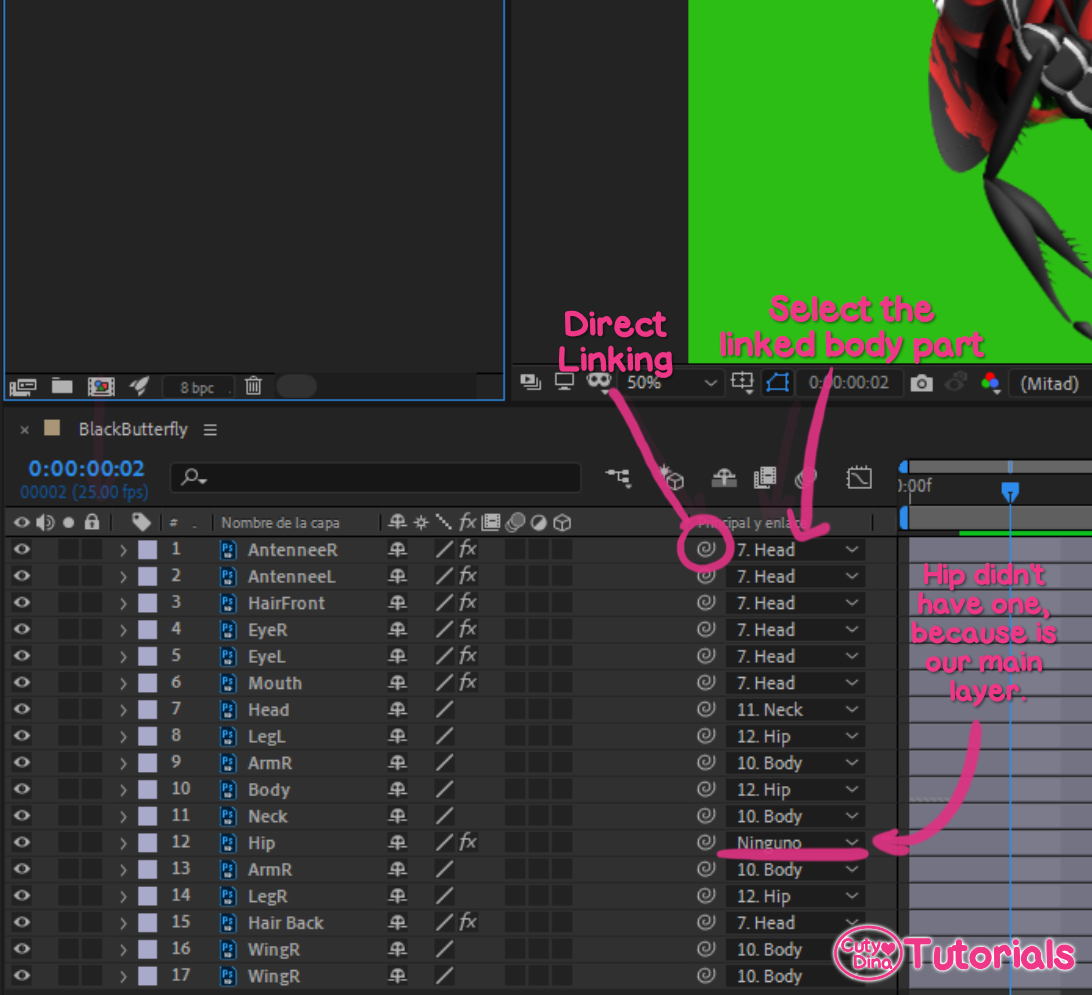Take a snapshot with the camera icon
Screen dimensions: 1092x995
point(921,383)
